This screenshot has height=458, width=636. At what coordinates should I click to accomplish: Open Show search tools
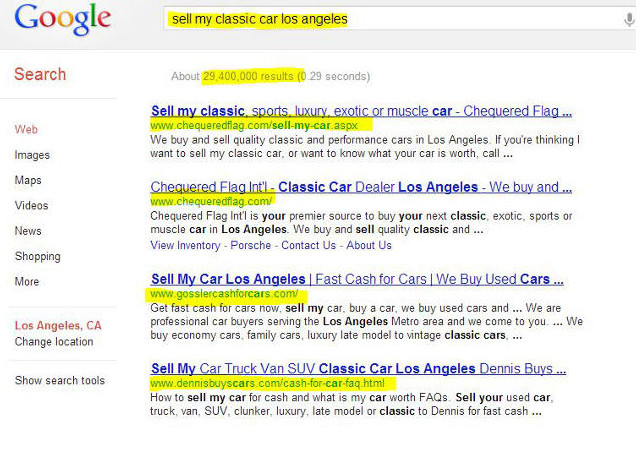click(60, 380)
